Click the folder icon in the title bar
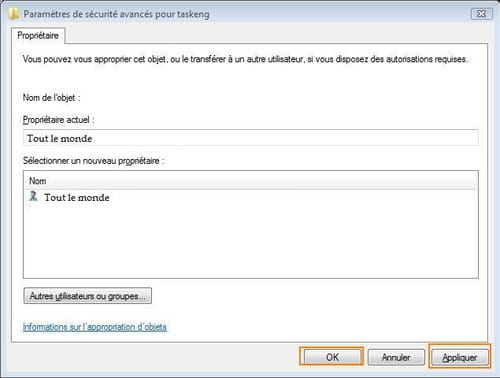The height and width of the screenshot is (378, 500). coord(13,14)
